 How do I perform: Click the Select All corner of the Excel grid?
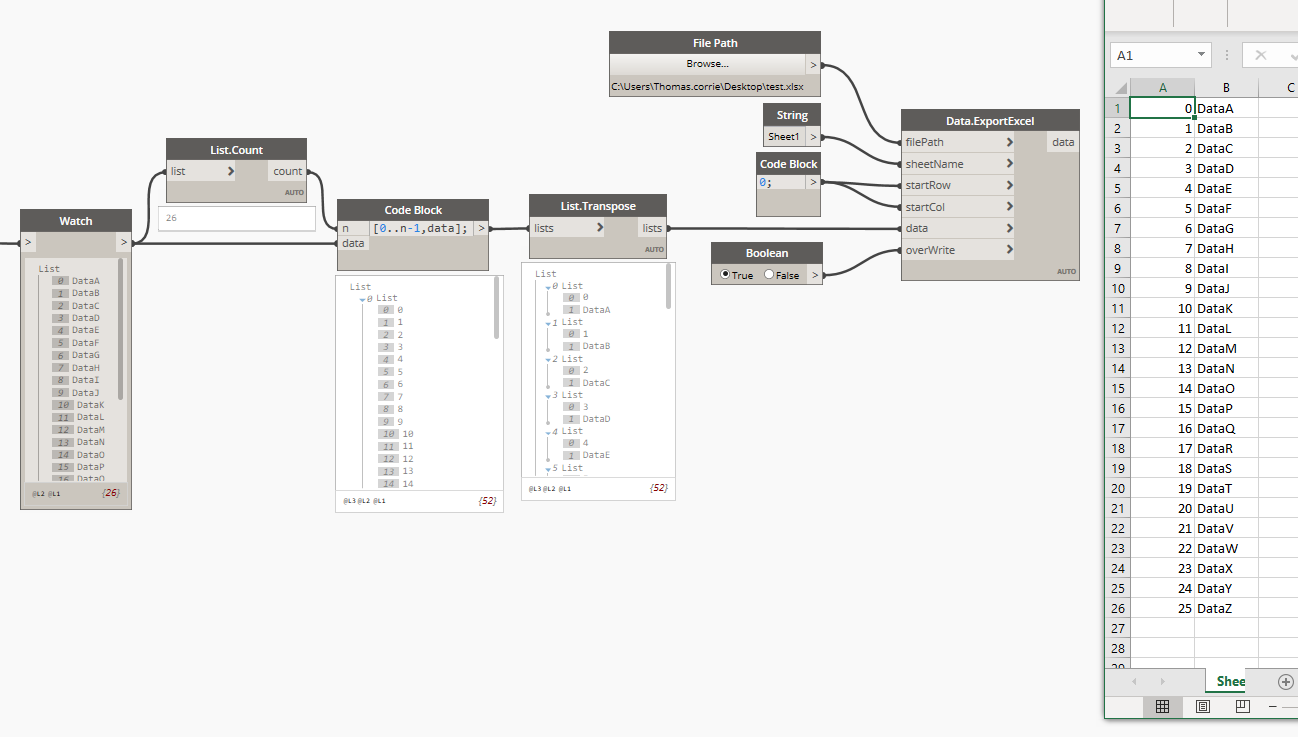pos(1118,87)
